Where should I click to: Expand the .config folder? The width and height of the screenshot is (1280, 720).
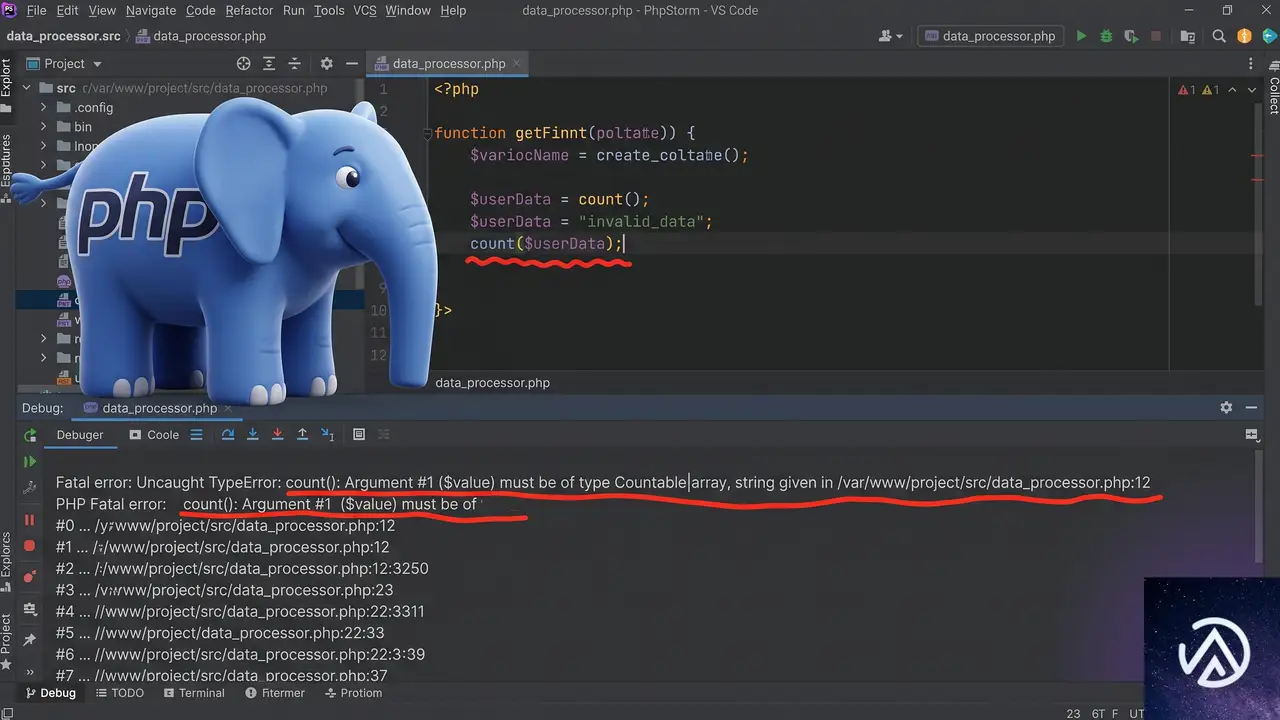coord(43,108)
